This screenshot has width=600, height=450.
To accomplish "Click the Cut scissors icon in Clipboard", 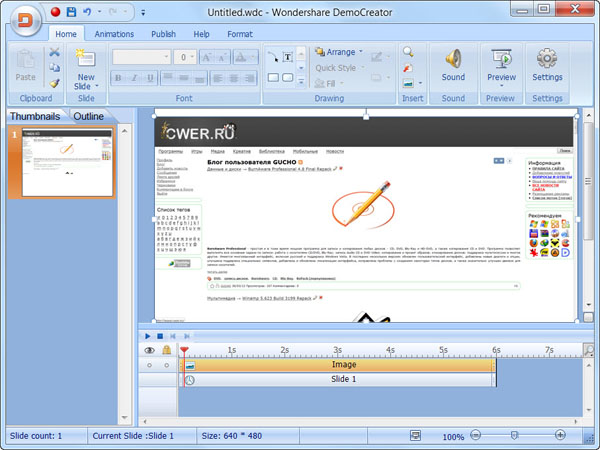I will click(55, 52).
